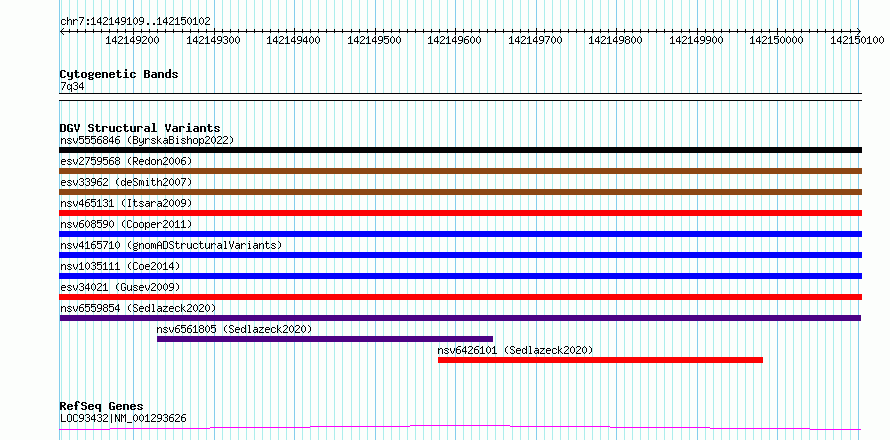Click the Cytogenetic Bands track title
890x440 pixels.
pos(119,74)
